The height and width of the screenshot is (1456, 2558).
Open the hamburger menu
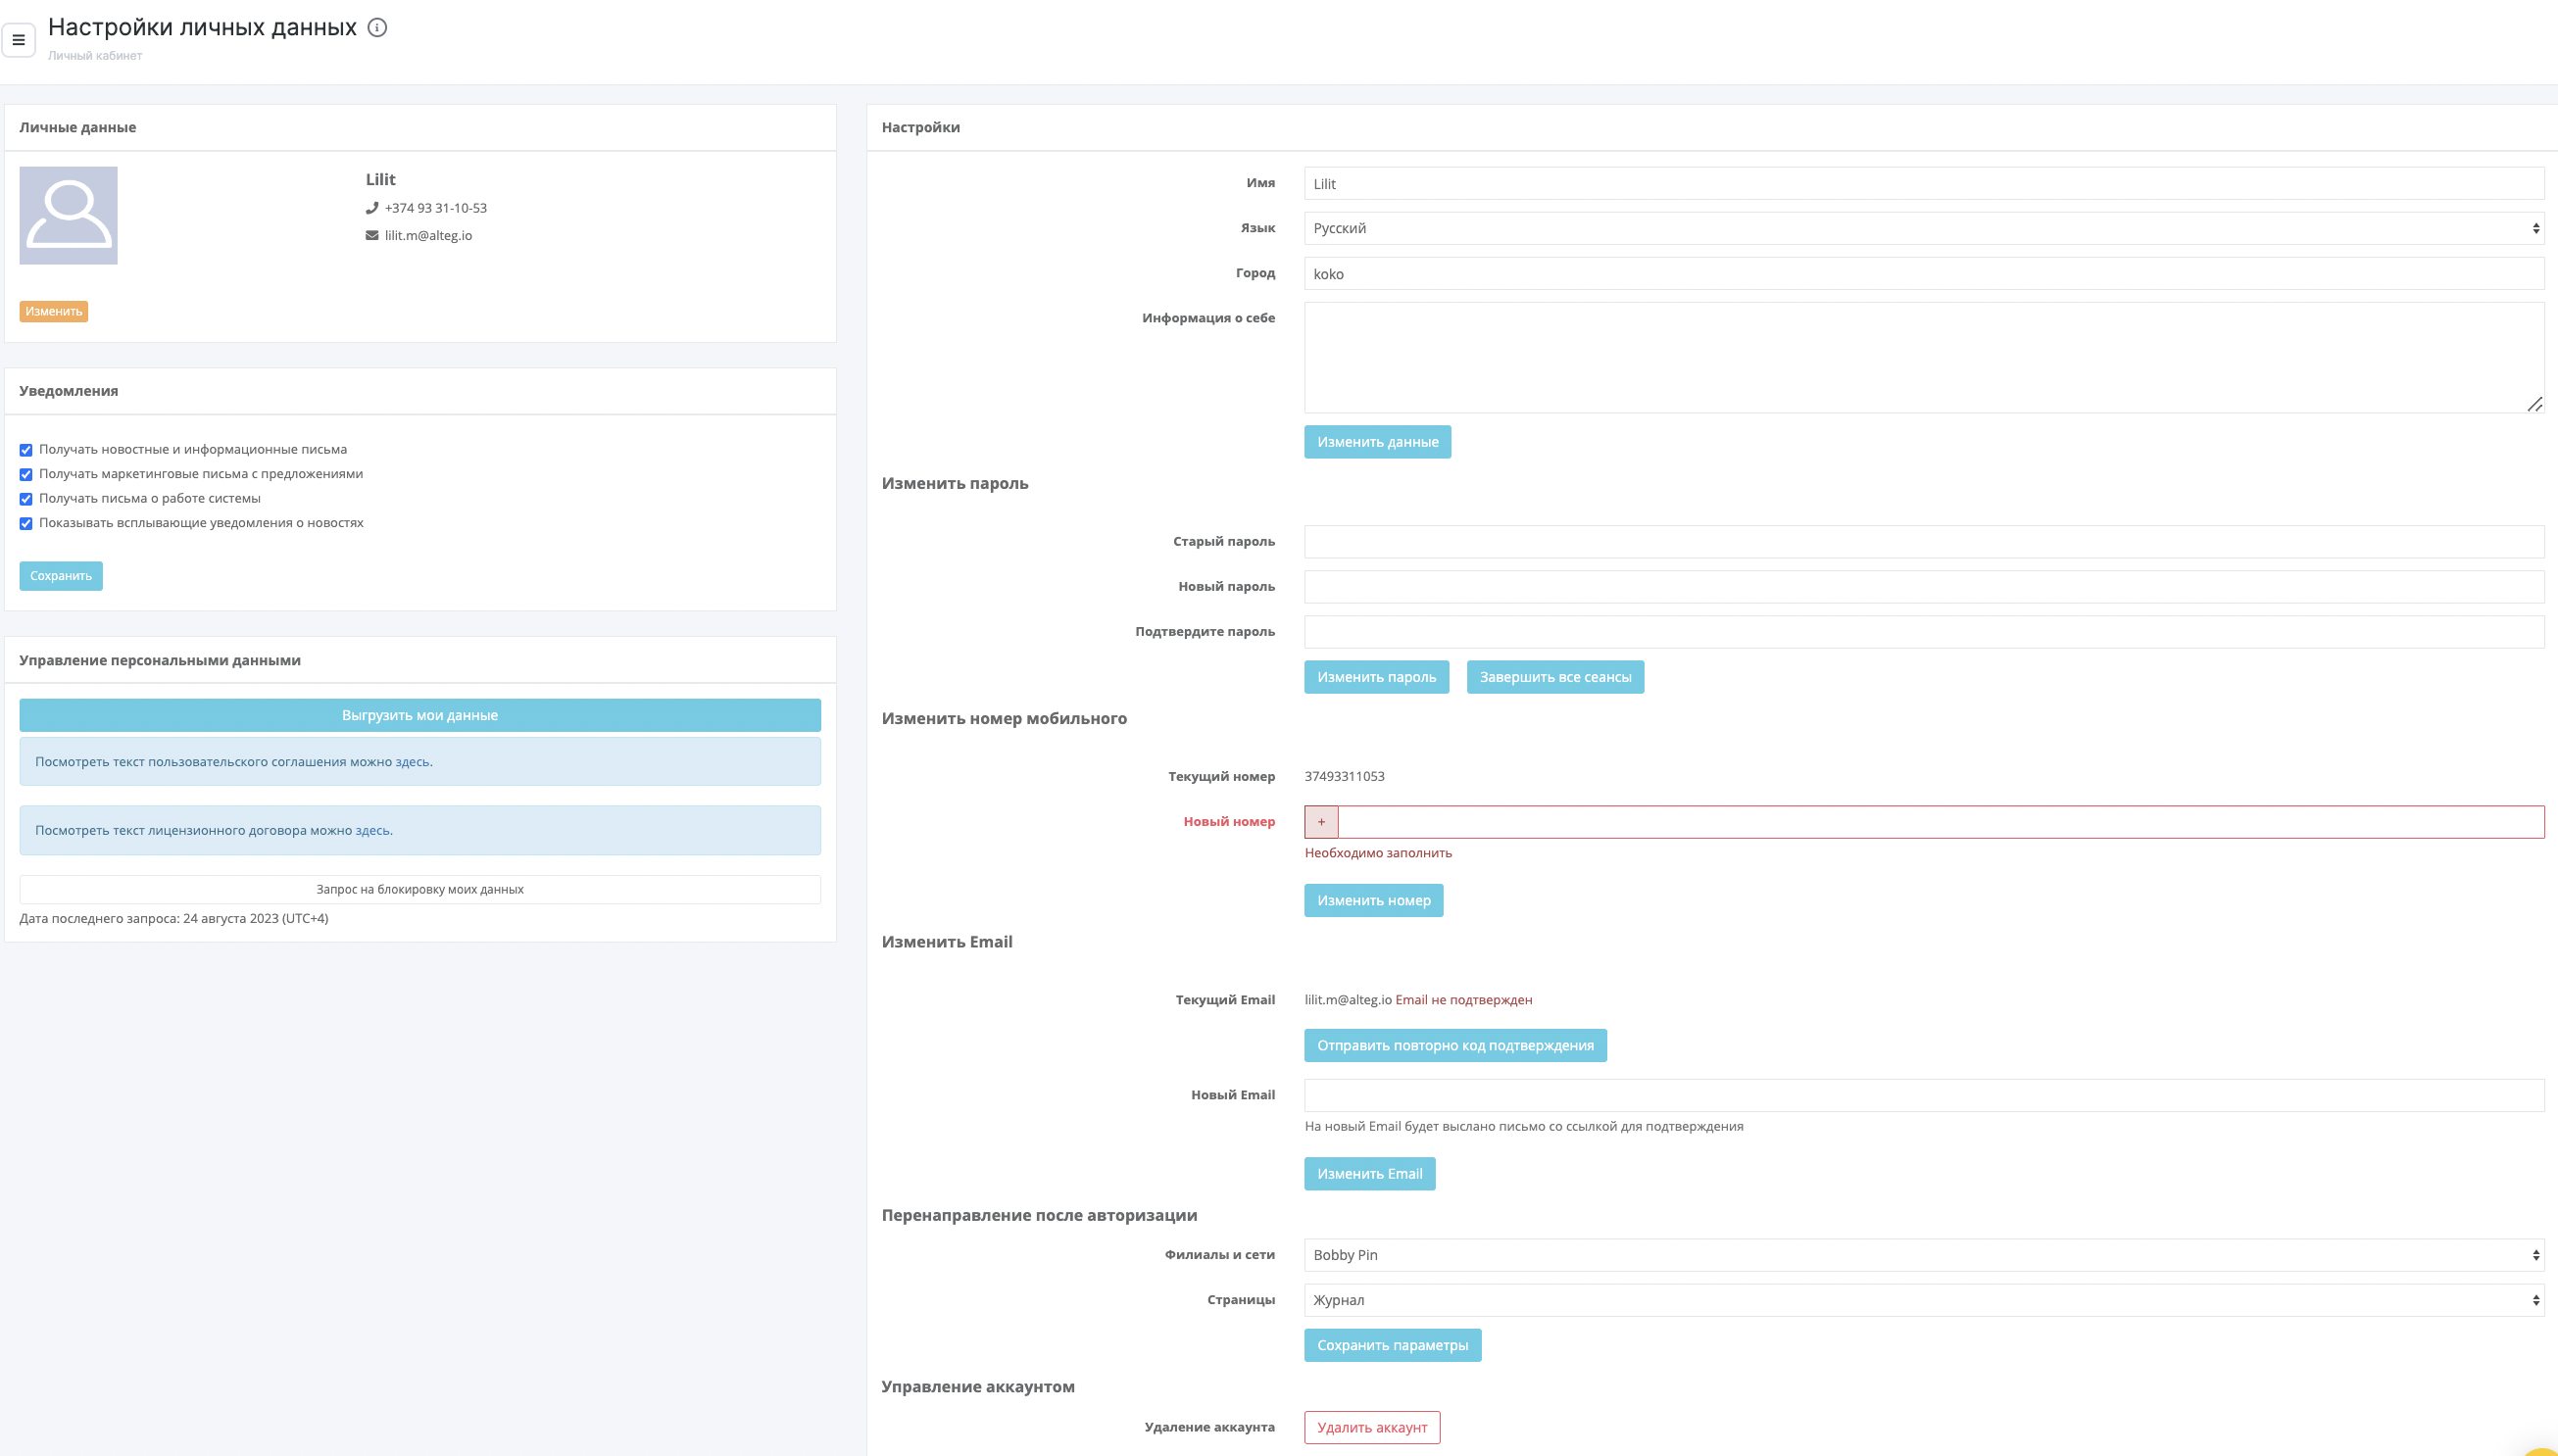[x=18, y=40]
